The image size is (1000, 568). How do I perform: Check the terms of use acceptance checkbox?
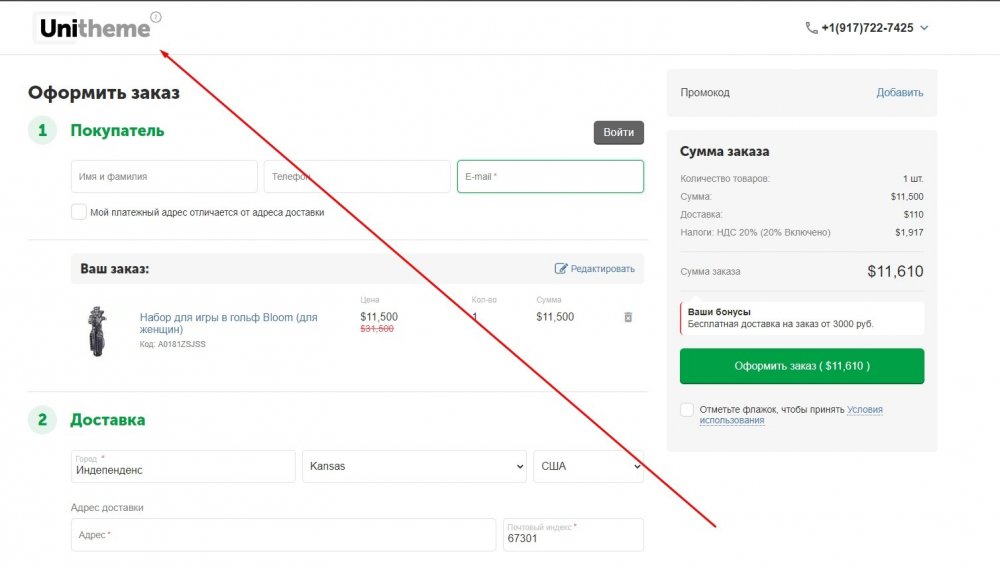point(687,410)
